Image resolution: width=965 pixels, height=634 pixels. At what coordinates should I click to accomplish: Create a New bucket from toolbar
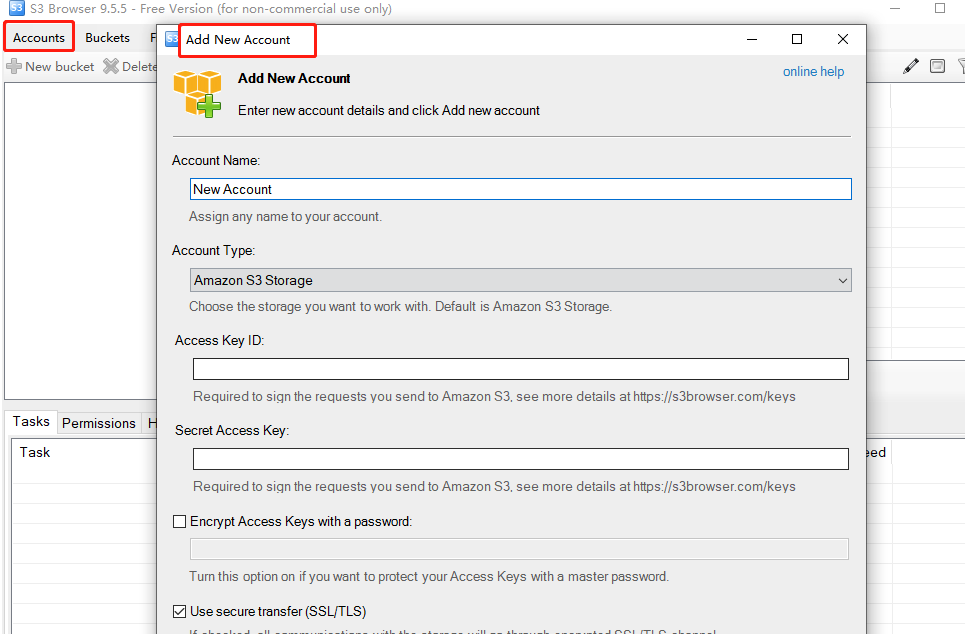50,66
